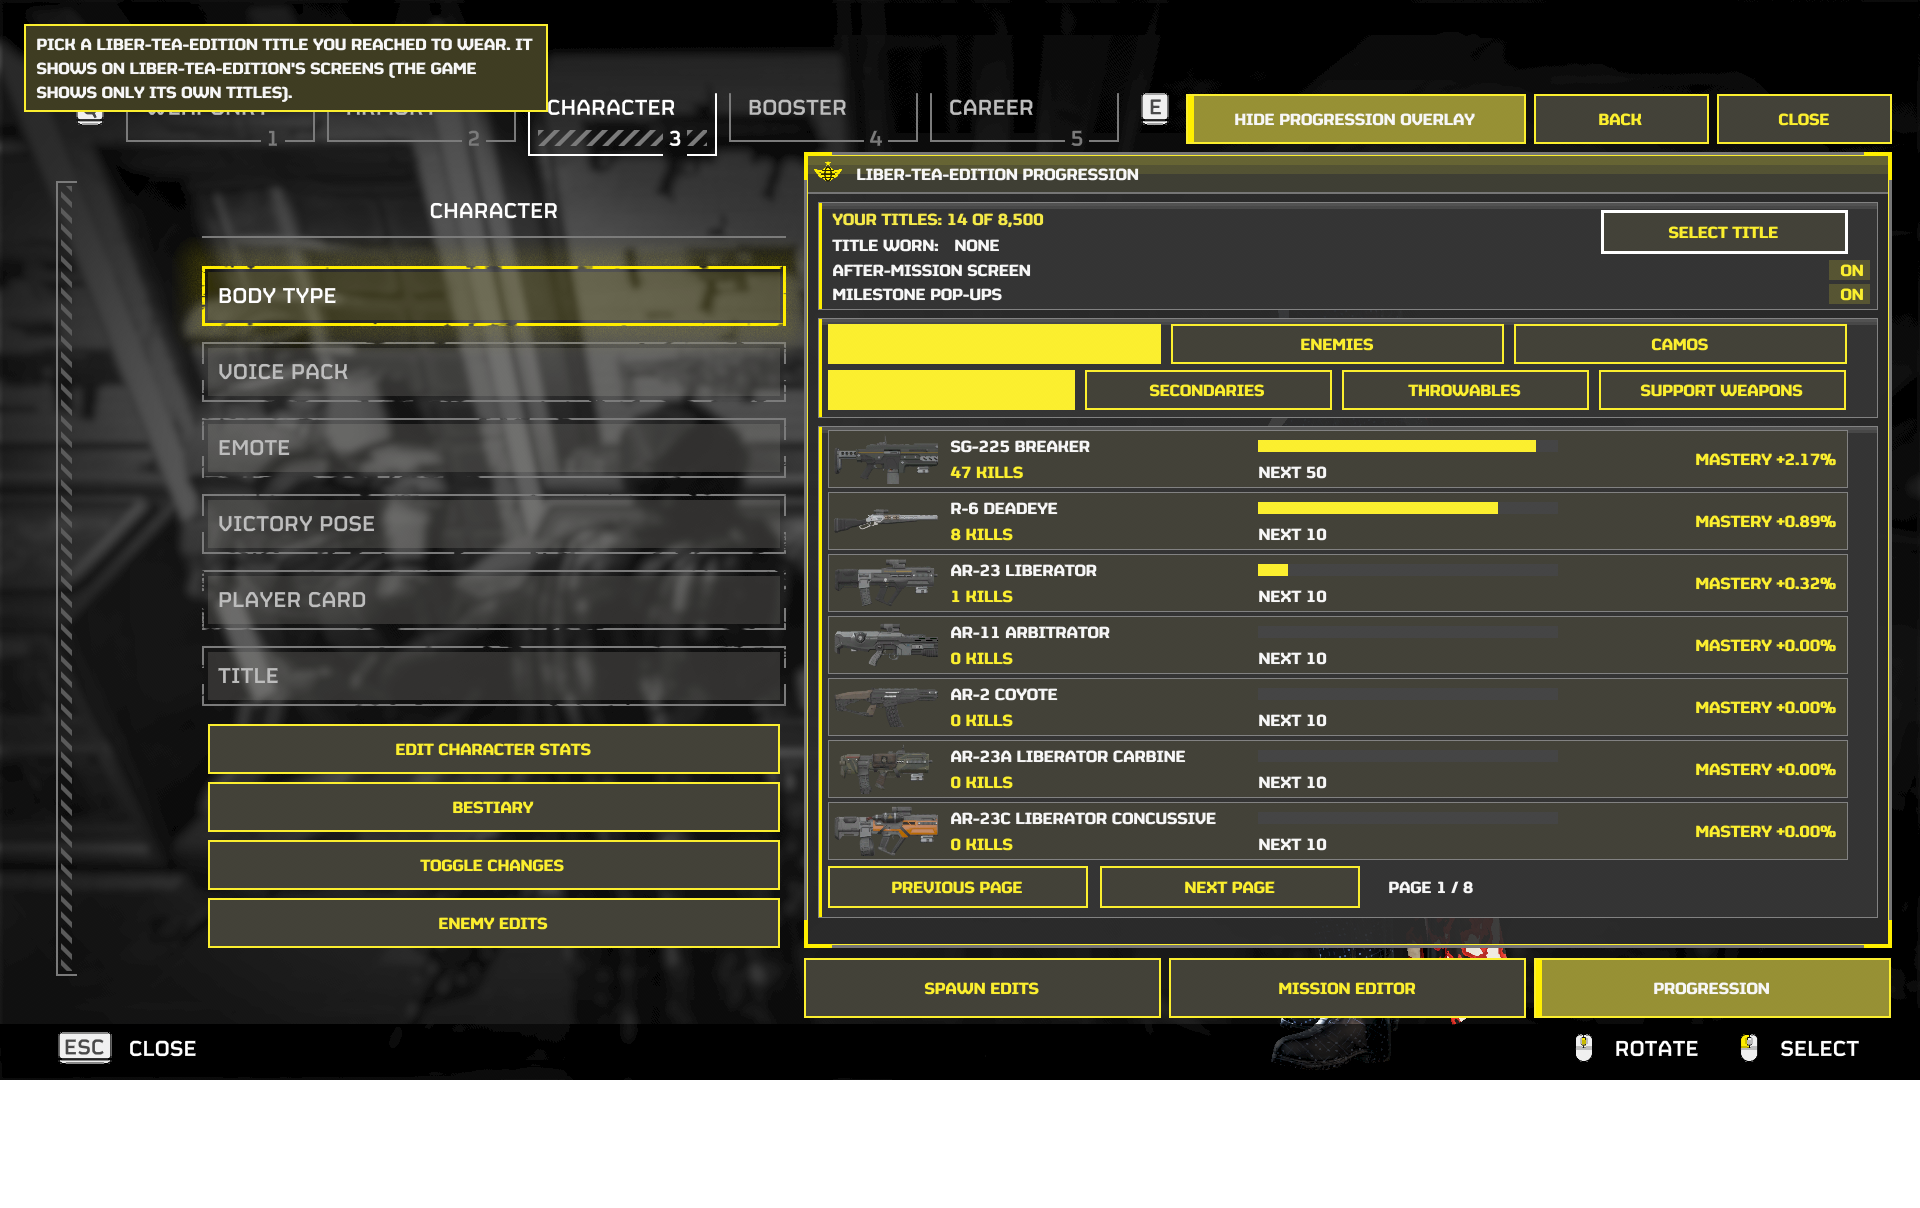The width and height of the screenshot is (1920, 1208).
Task: Click the hatched vertical scrollbar beside the Character menu
Action: tap(66, 578)
